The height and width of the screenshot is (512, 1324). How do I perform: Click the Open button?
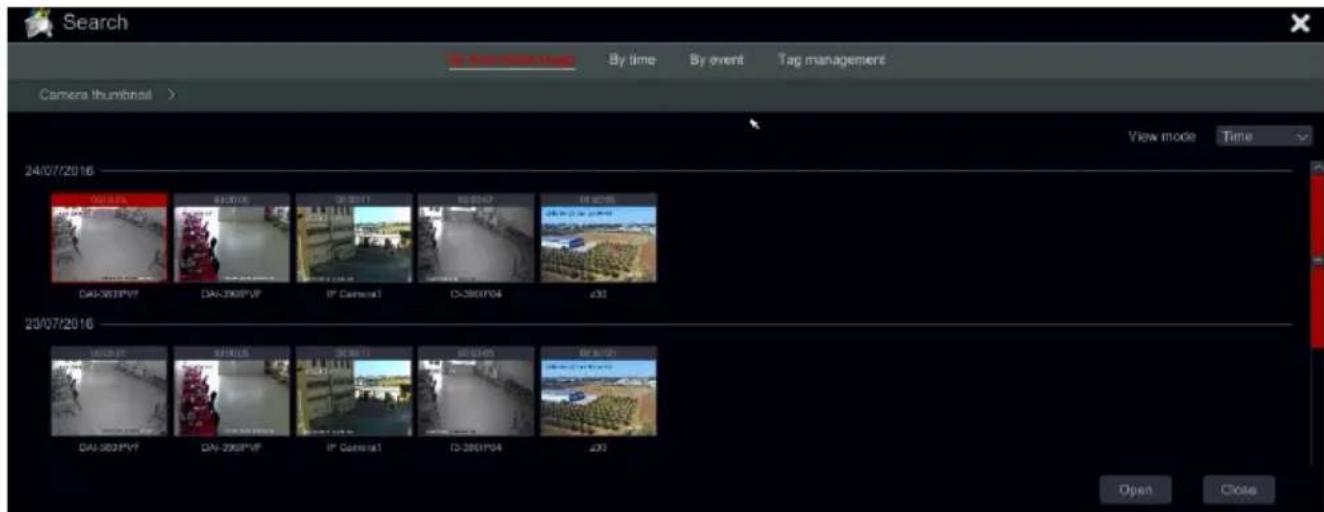click(1135, 490)
